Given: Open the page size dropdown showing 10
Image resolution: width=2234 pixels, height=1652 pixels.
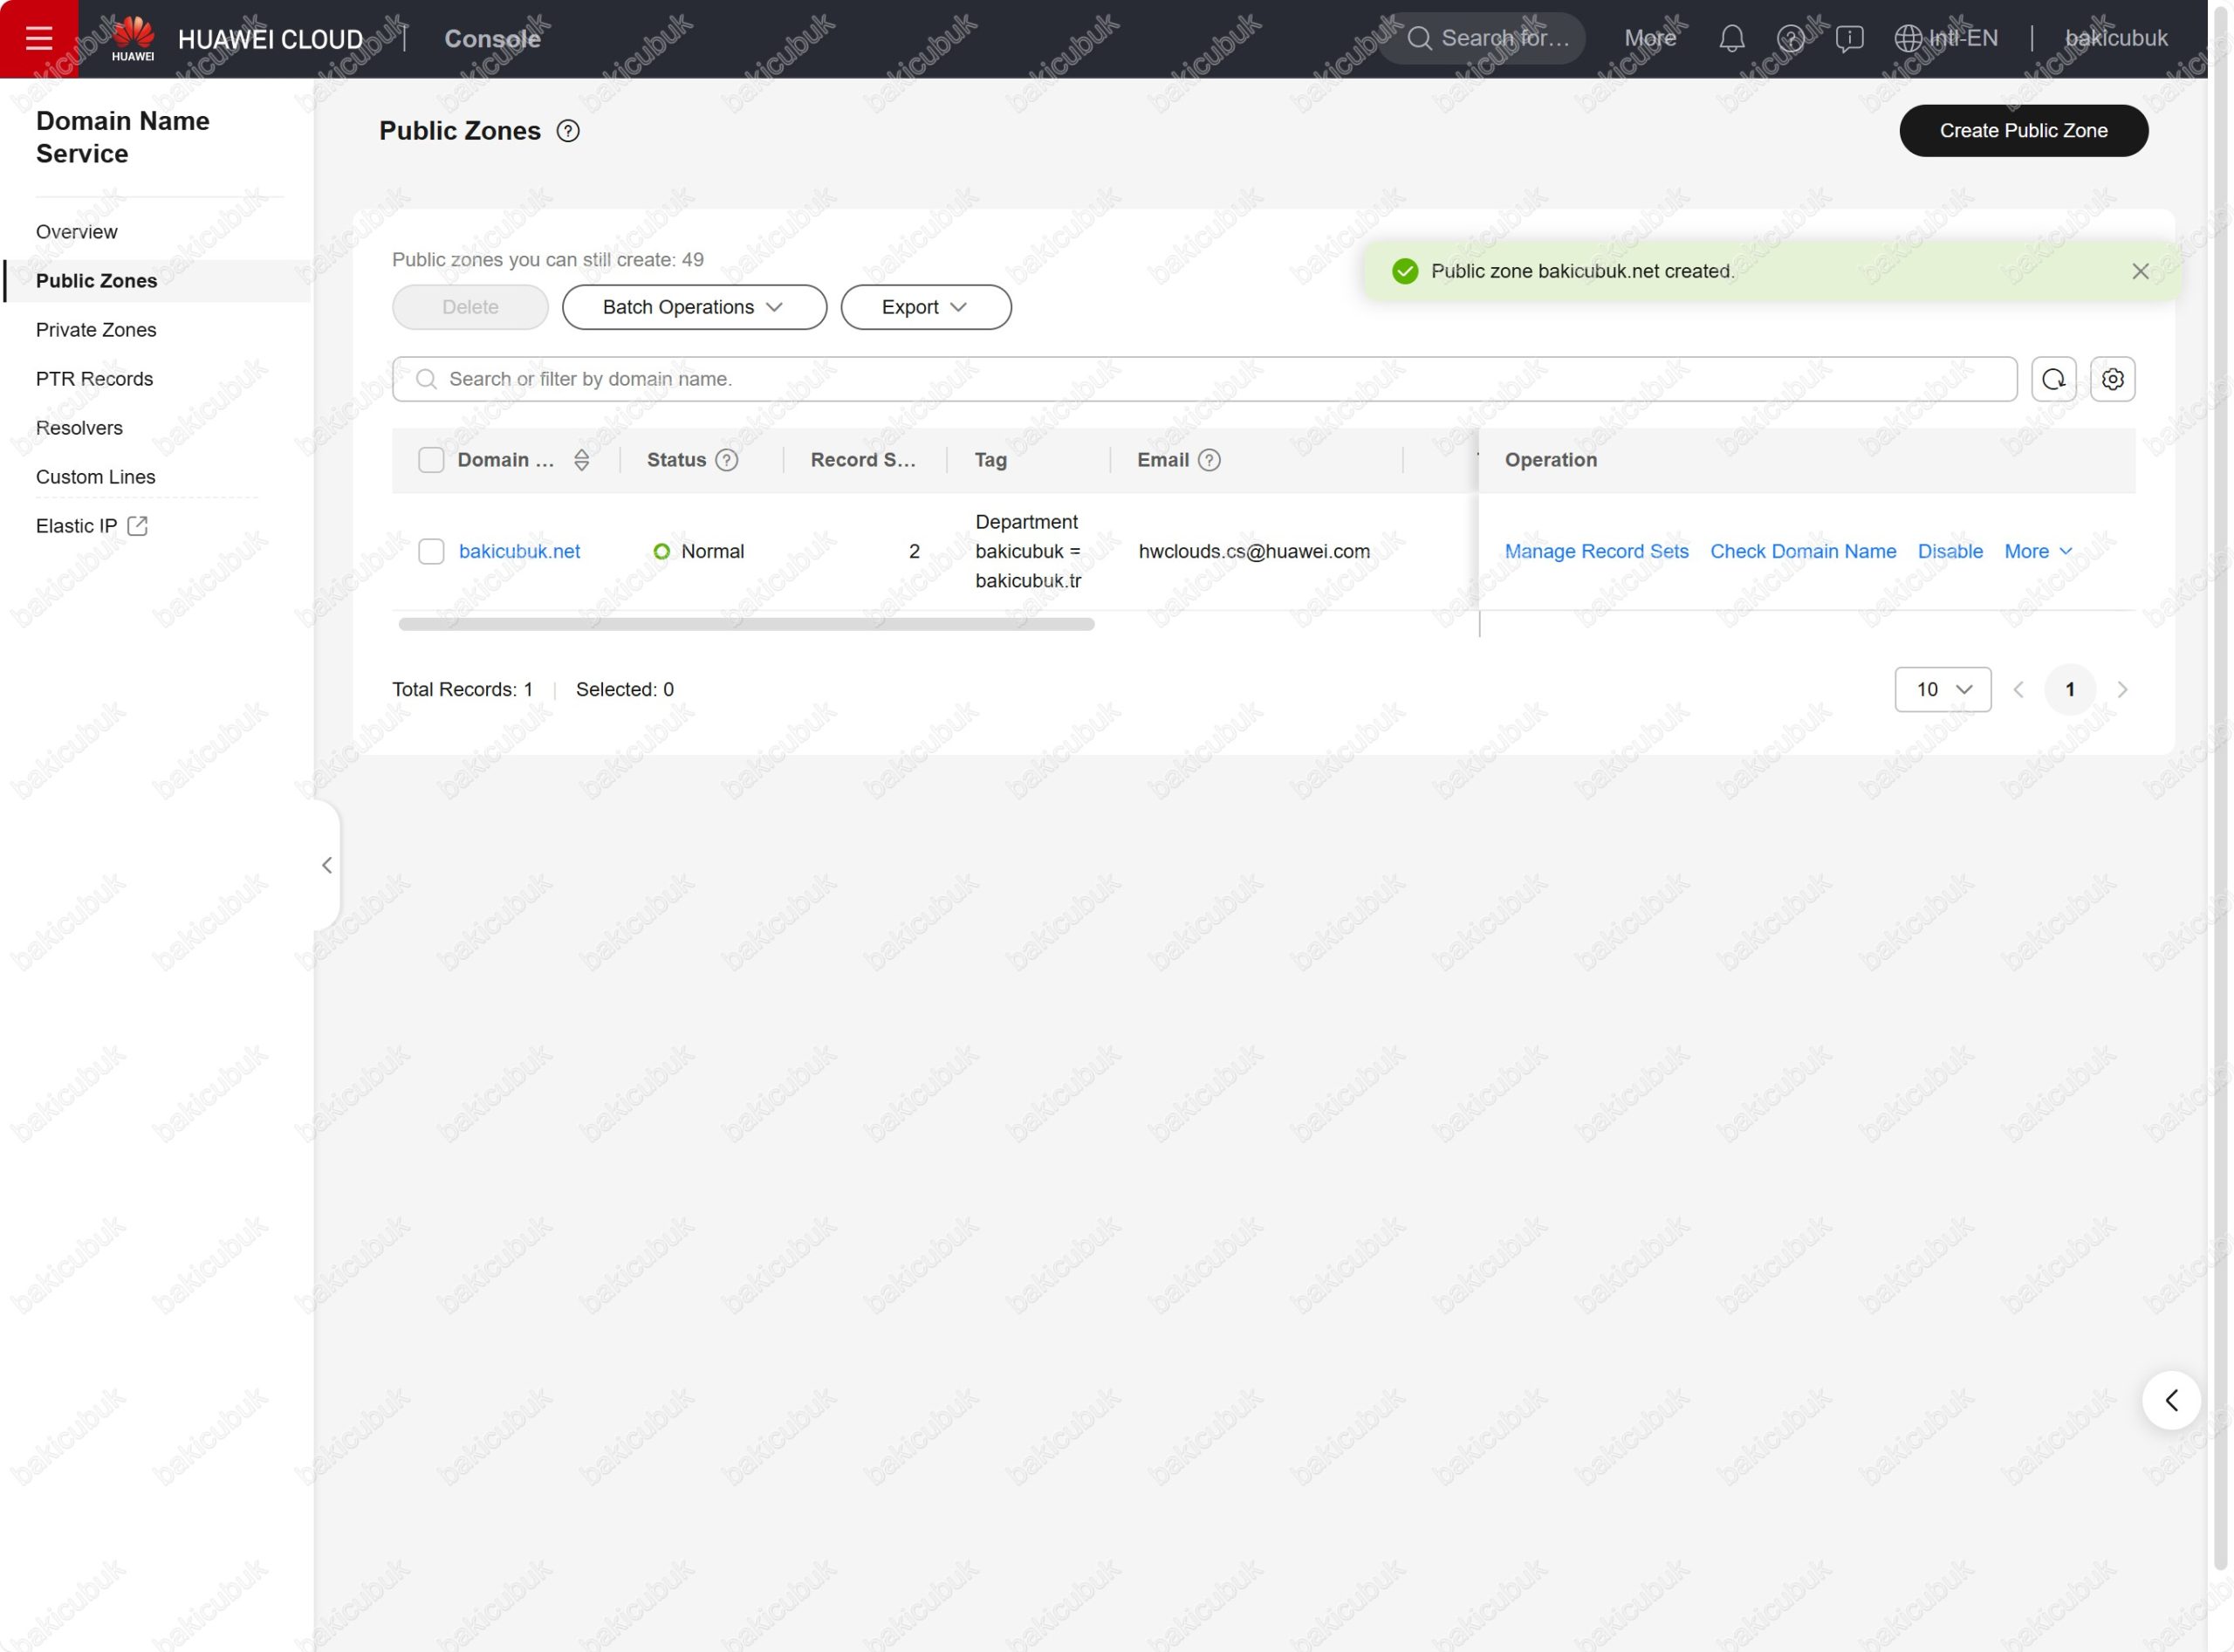Looking at the screenshot, I should point(1942,689).
